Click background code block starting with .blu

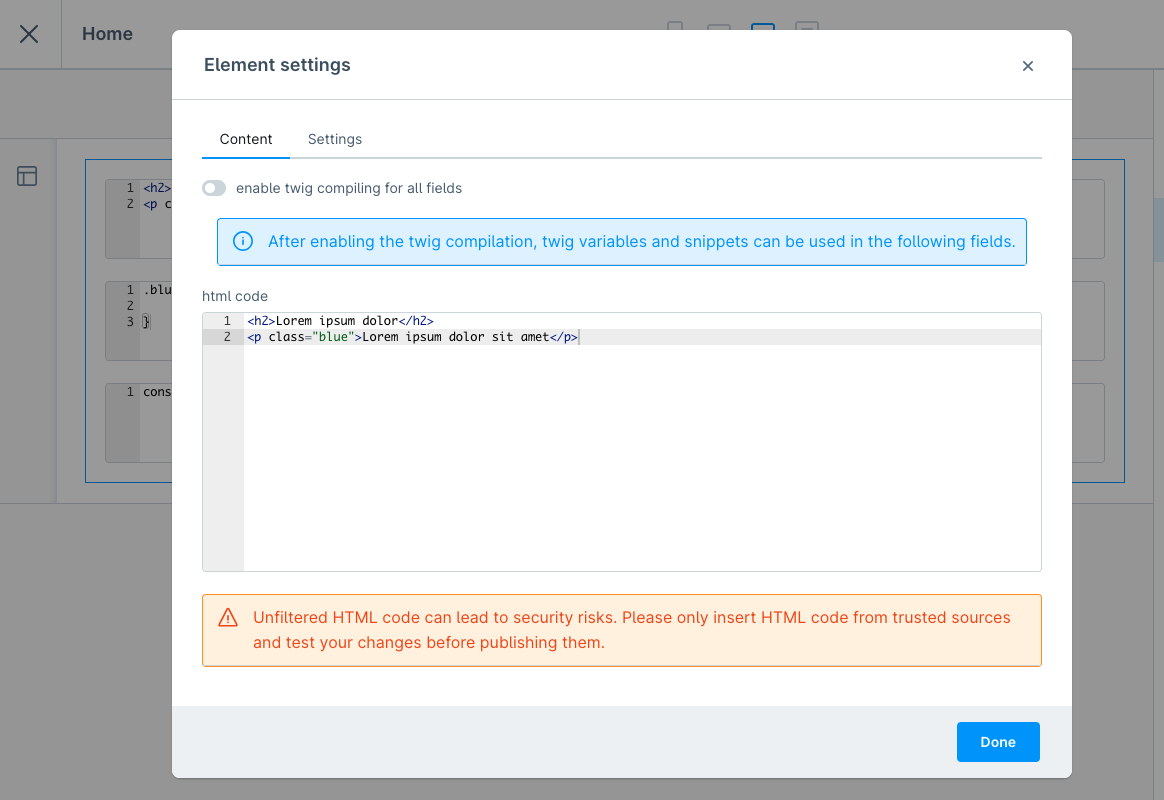pyautogui.click(x=140, y=320)
